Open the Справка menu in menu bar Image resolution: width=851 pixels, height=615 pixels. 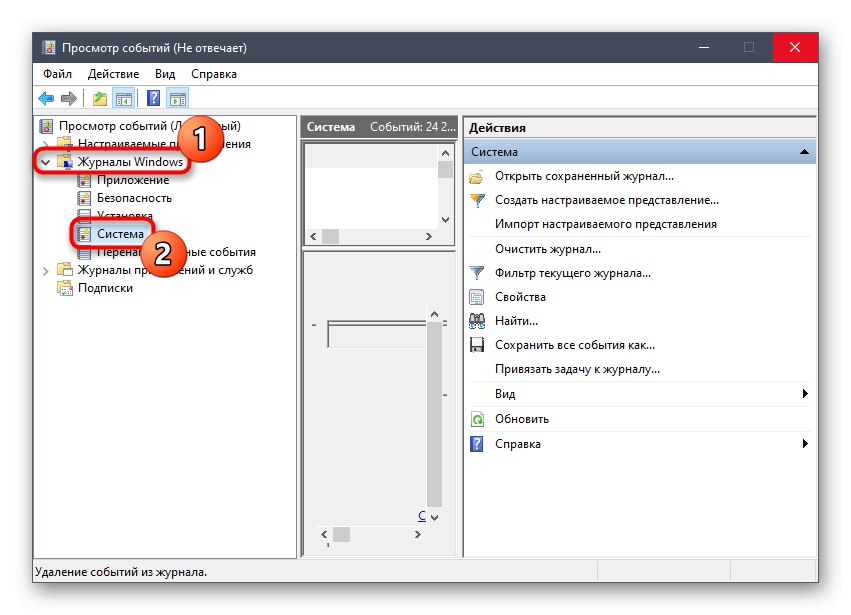[214, 74]
